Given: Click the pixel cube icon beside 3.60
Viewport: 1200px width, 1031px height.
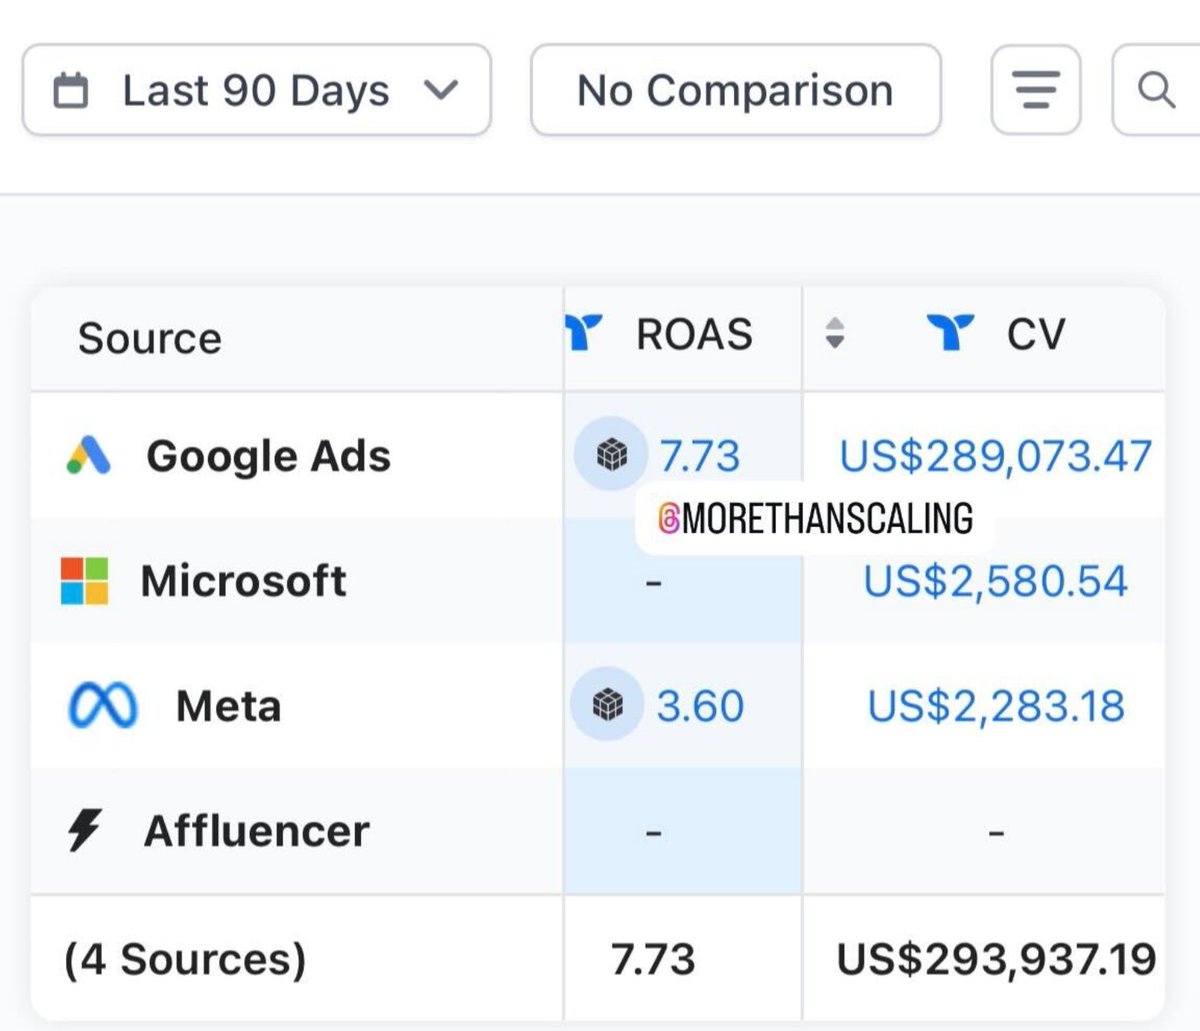Looking at the screenshot, I should point(607,704).
